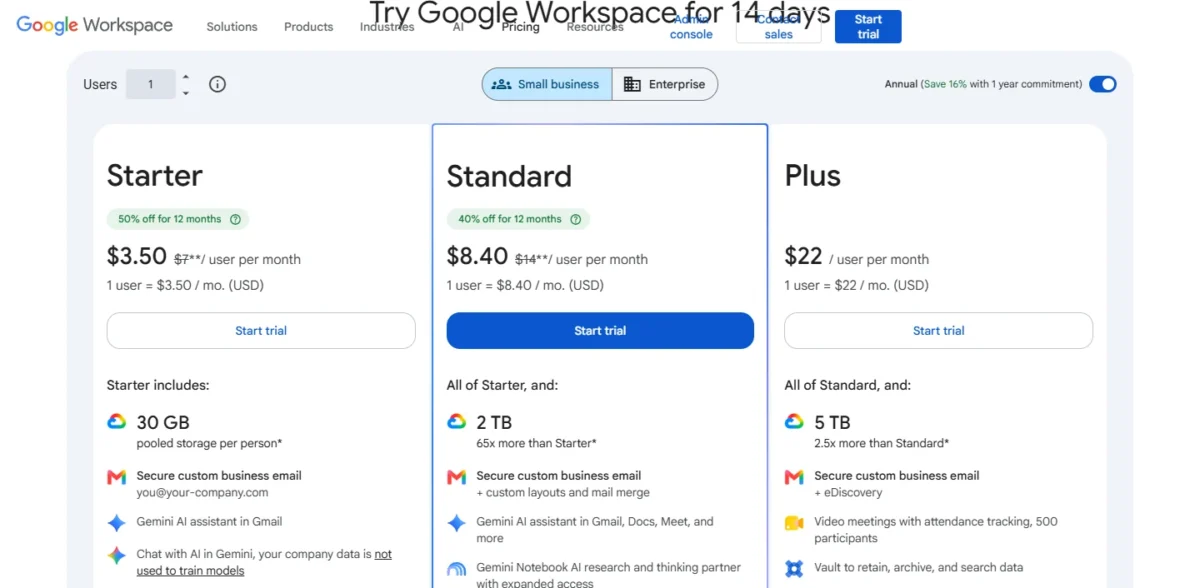The width and height of the screenshot is (1200, 588).
Task: Open the Resources menu
Action: coord(595,27)
